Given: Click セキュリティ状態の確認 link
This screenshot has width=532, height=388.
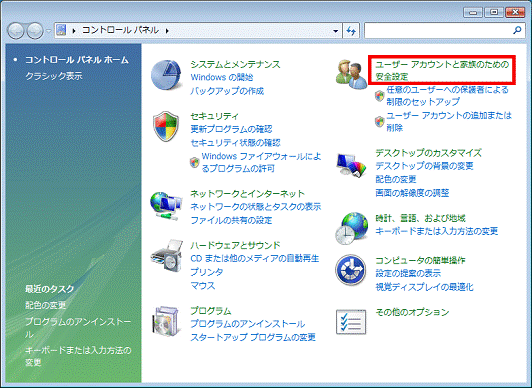Looking at the screenshot, I should point(235,142).
